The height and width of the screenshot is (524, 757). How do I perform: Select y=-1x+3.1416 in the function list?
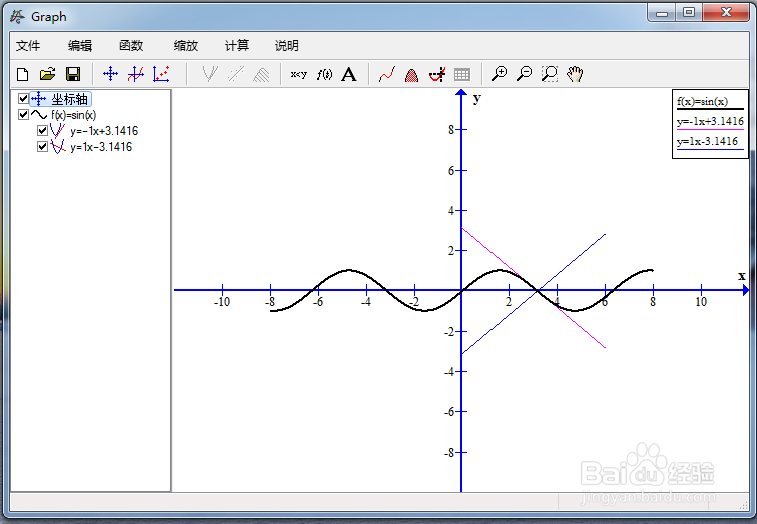(104, 131)
